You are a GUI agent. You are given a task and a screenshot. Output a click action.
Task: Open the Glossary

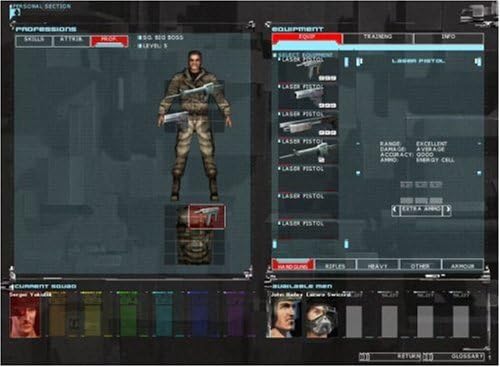click(x=454, y=356)
